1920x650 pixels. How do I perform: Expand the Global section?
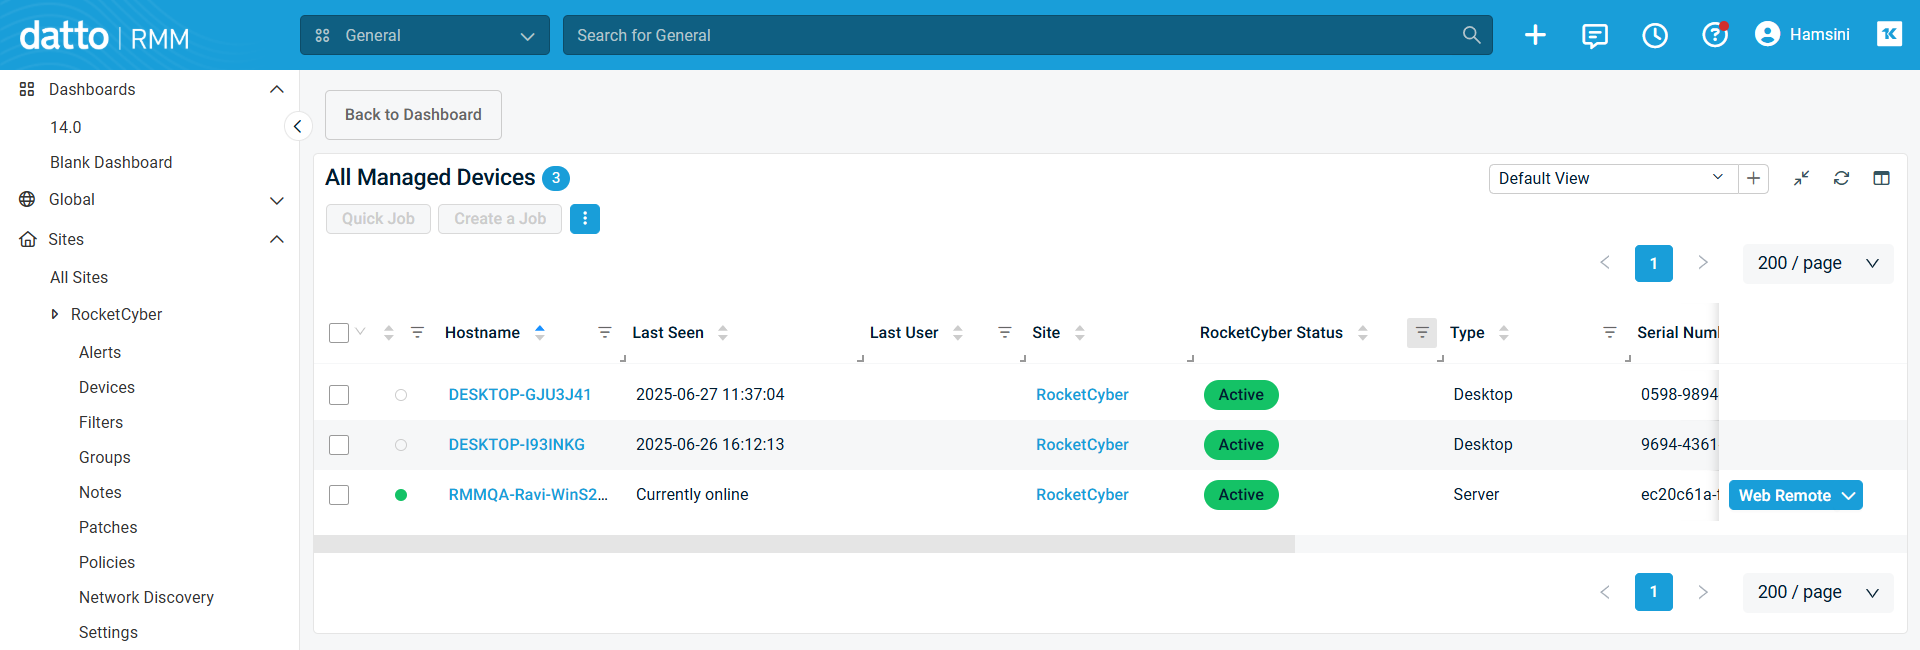click(277, 200)
